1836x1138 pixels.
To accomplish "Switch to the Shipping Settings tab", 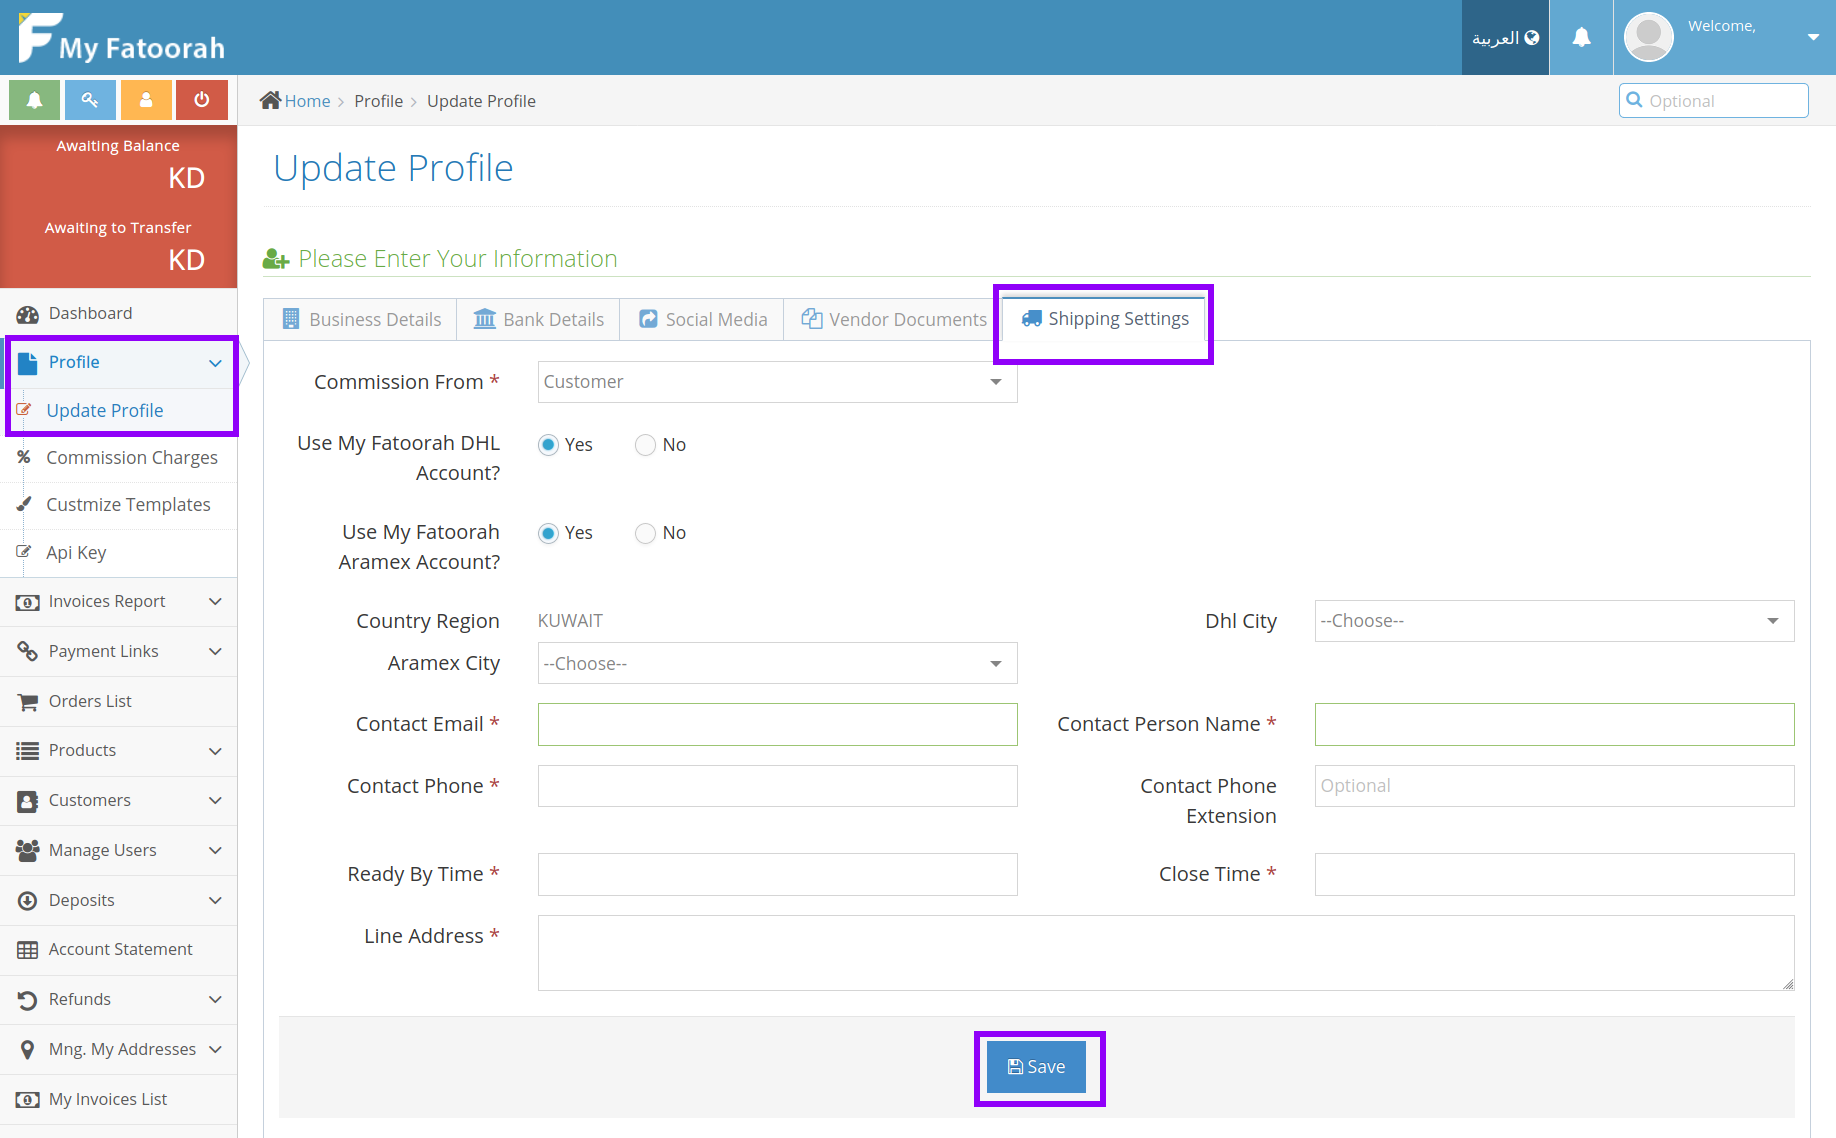I will (x=1105, y=319).
